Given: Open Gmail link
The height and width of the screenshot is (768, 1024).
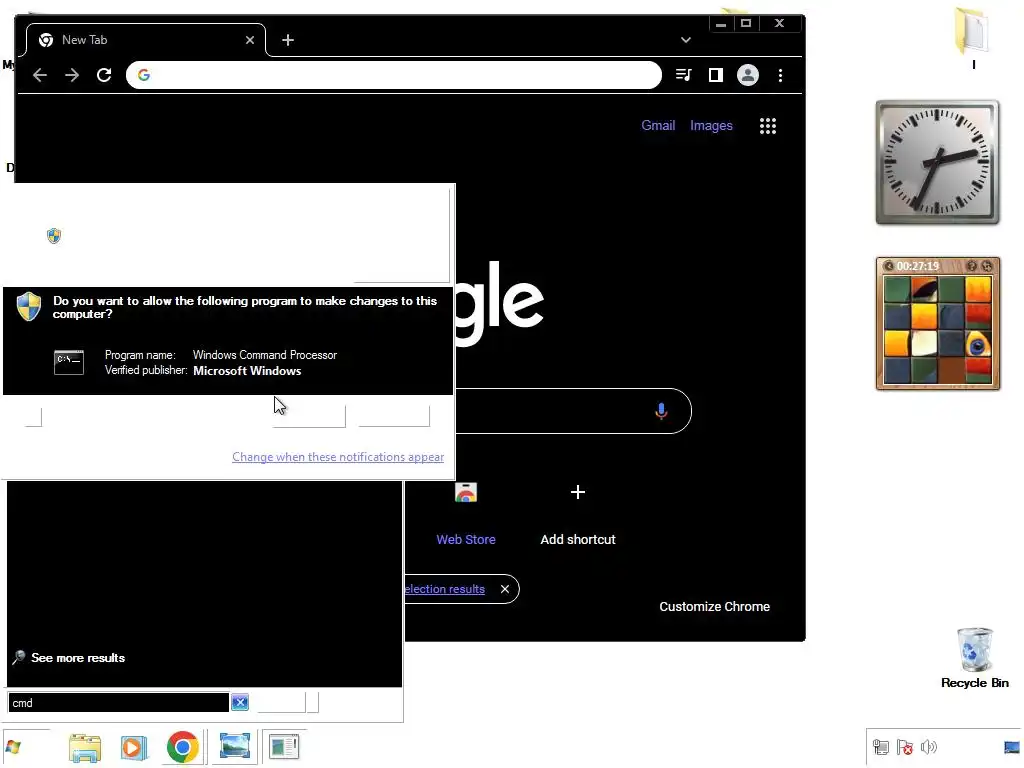Looking at the screenshot, I should 658,125.
